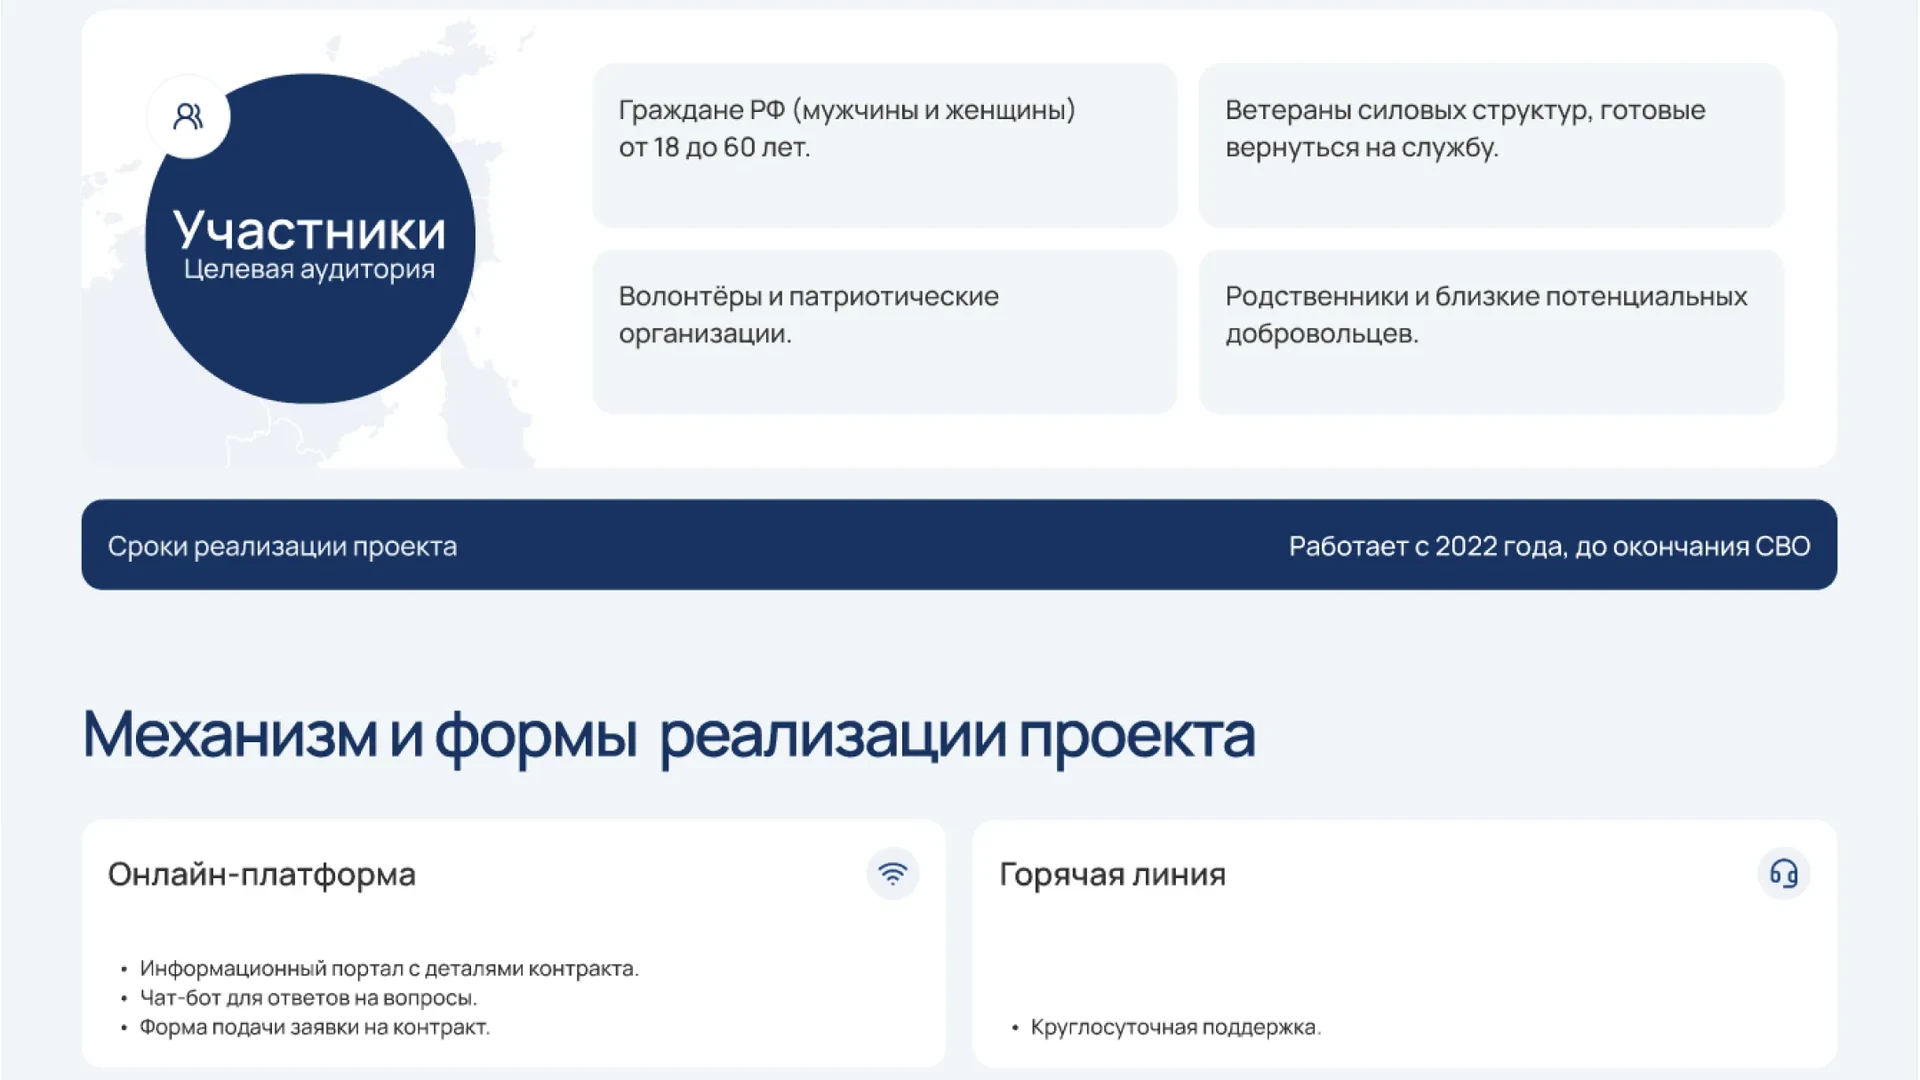
Task: Click the Механизм и формы реализации проекта heading
Action: point(668,736)
